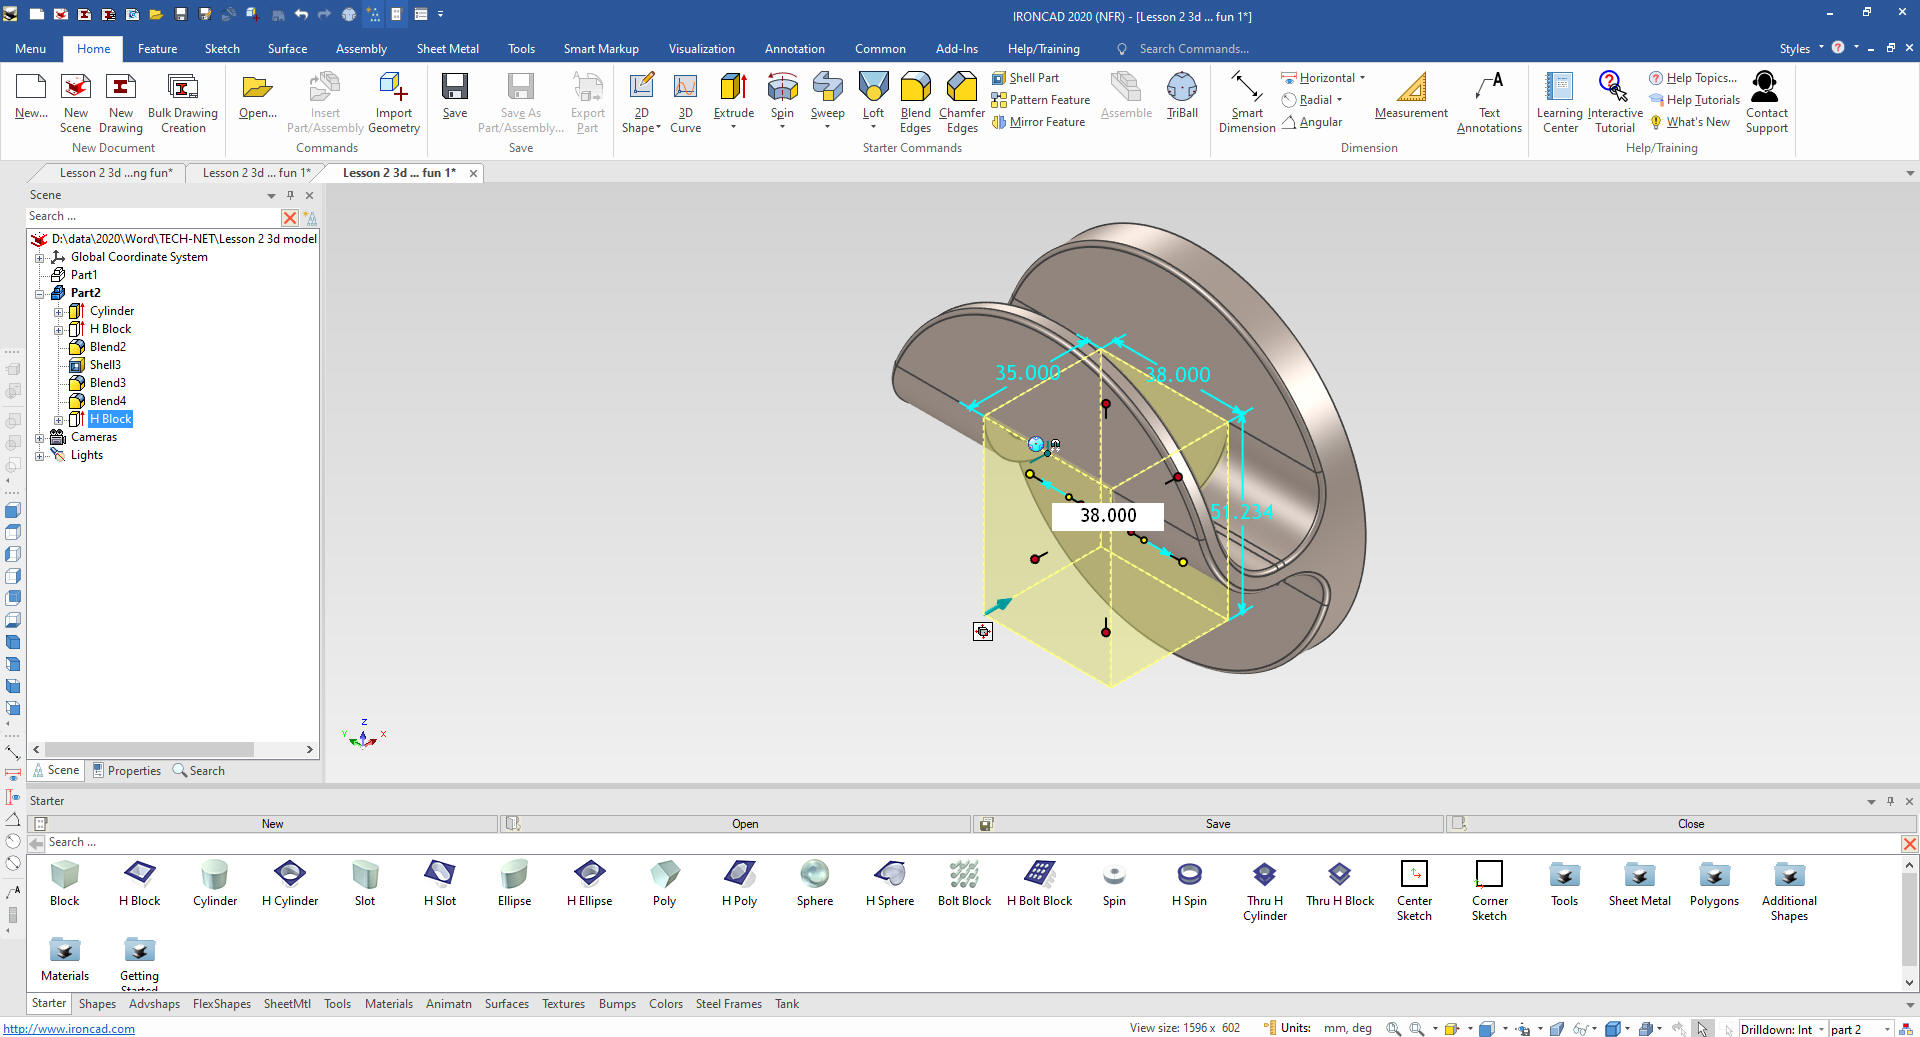Click the 38.000 dimension edit box
The width and height of the screenshot is (1920, 1037).
[1108, 516]
